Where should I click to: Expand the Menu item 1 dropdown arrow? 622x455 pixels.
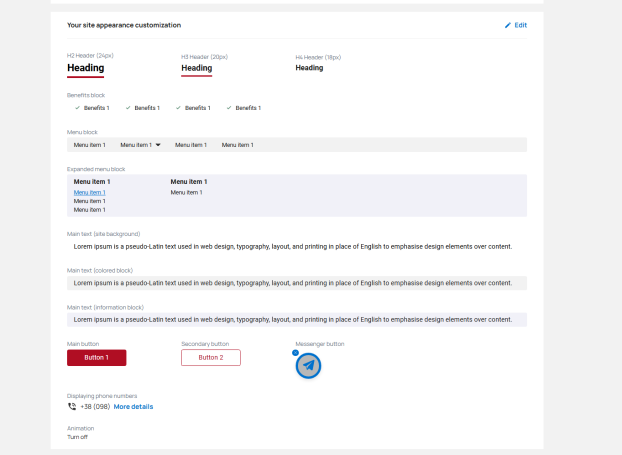(158, 145)
